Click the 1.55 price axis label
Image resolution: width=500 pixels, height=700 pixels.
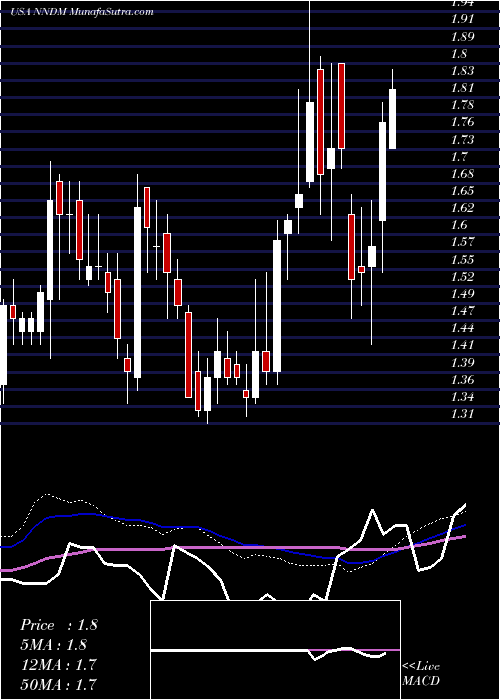tap(461, 260)
